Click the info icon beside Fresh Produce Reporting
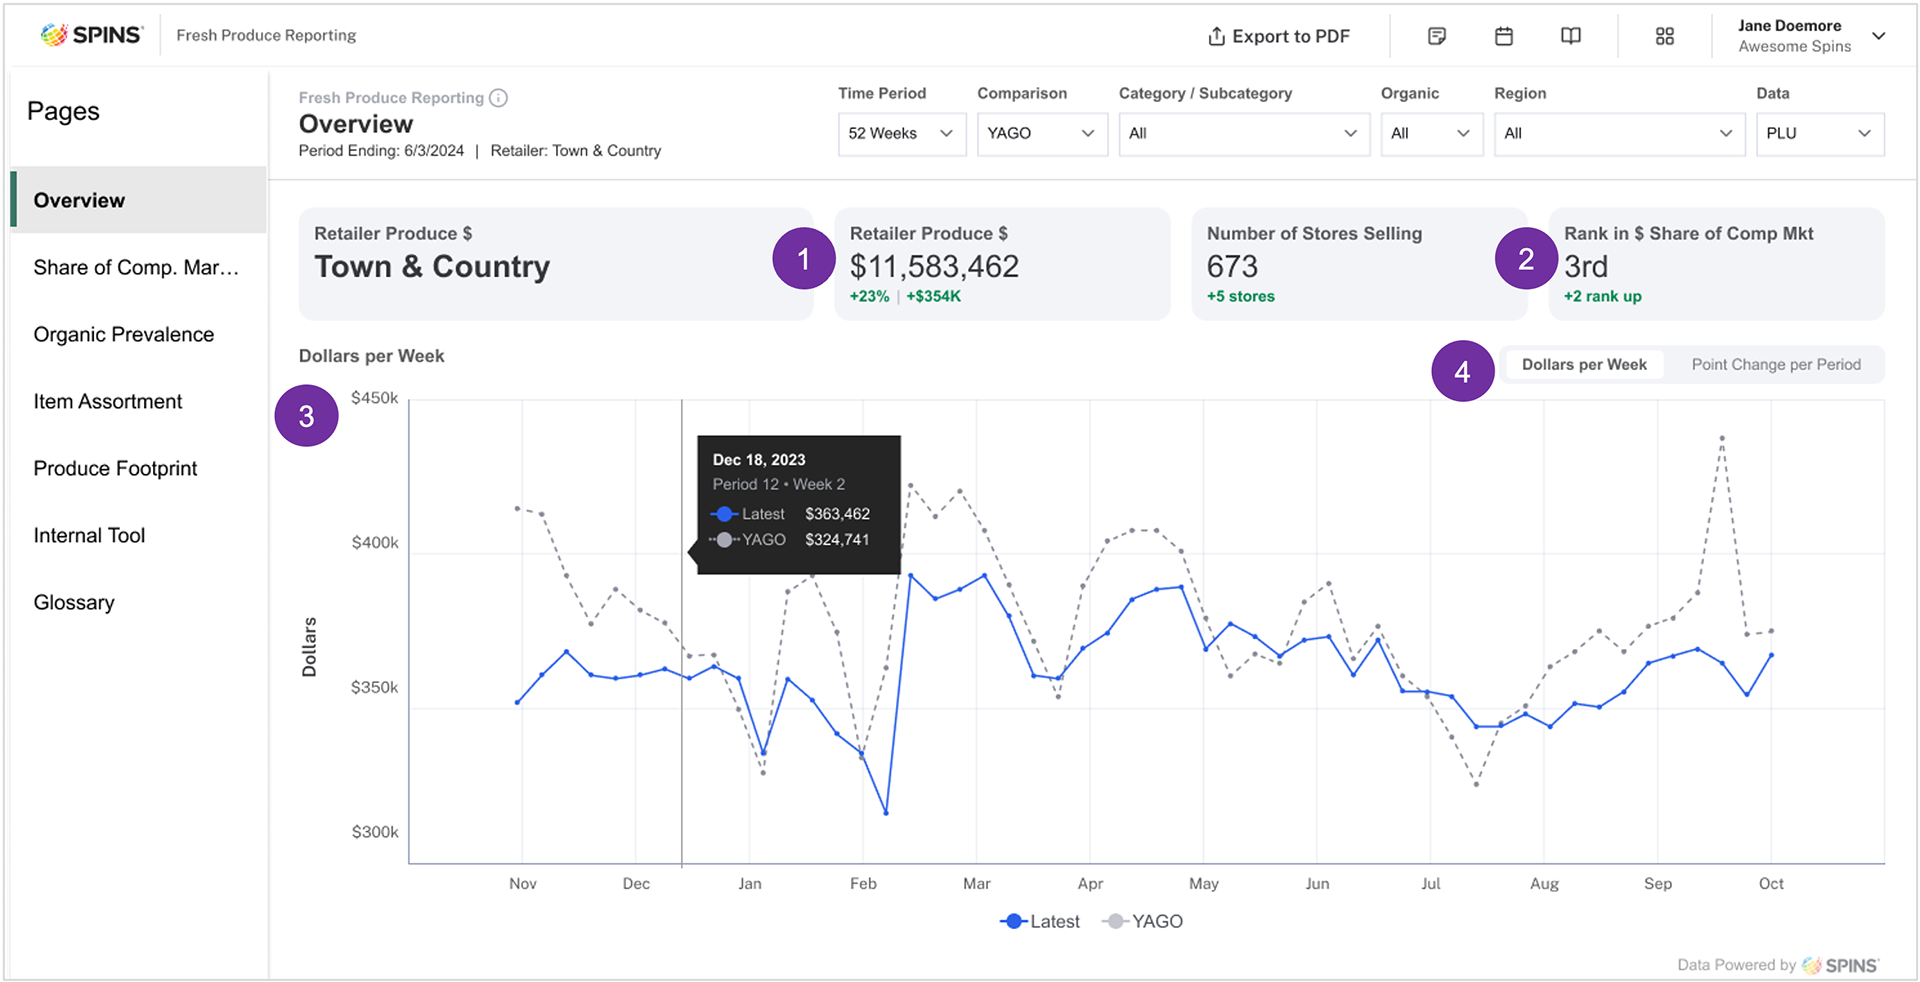This screenshot has width=1920, height=982. click(499, 98)
